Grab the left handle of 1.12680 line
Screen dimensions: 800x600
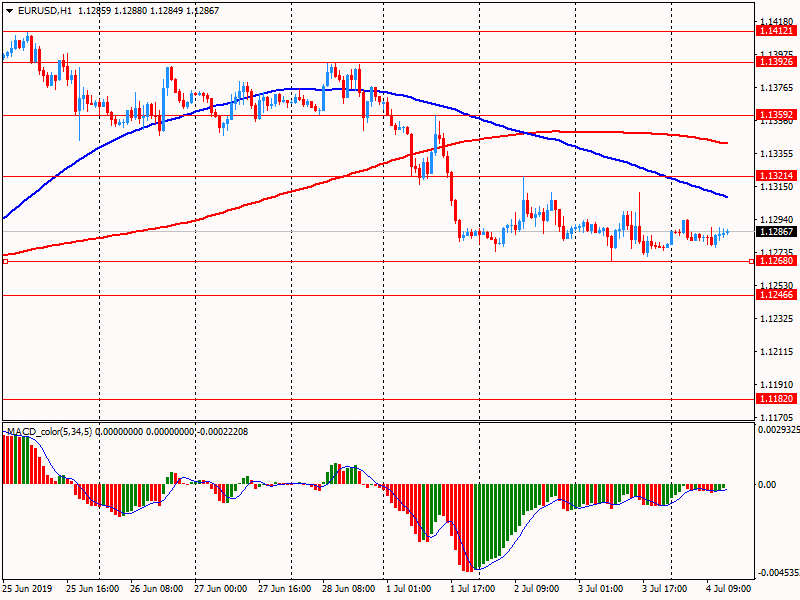point(5,261)
